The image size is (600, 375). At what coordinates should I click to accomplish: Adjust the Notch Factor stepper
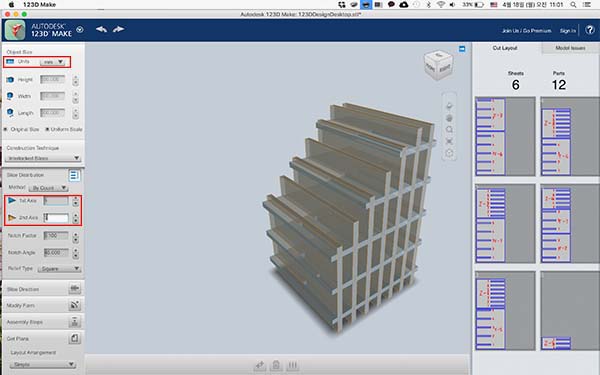[75, 238]
